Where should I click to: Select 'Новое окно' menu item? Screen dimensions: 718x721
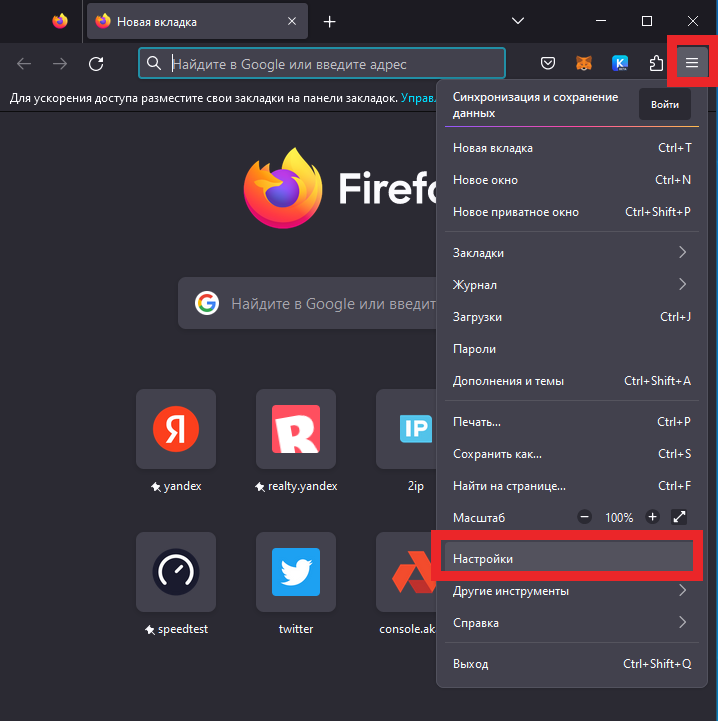coord(572,180)
